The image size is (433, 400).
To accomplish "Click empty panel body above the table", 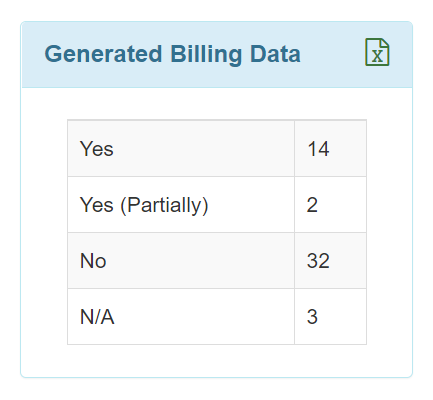I will 217,104.
